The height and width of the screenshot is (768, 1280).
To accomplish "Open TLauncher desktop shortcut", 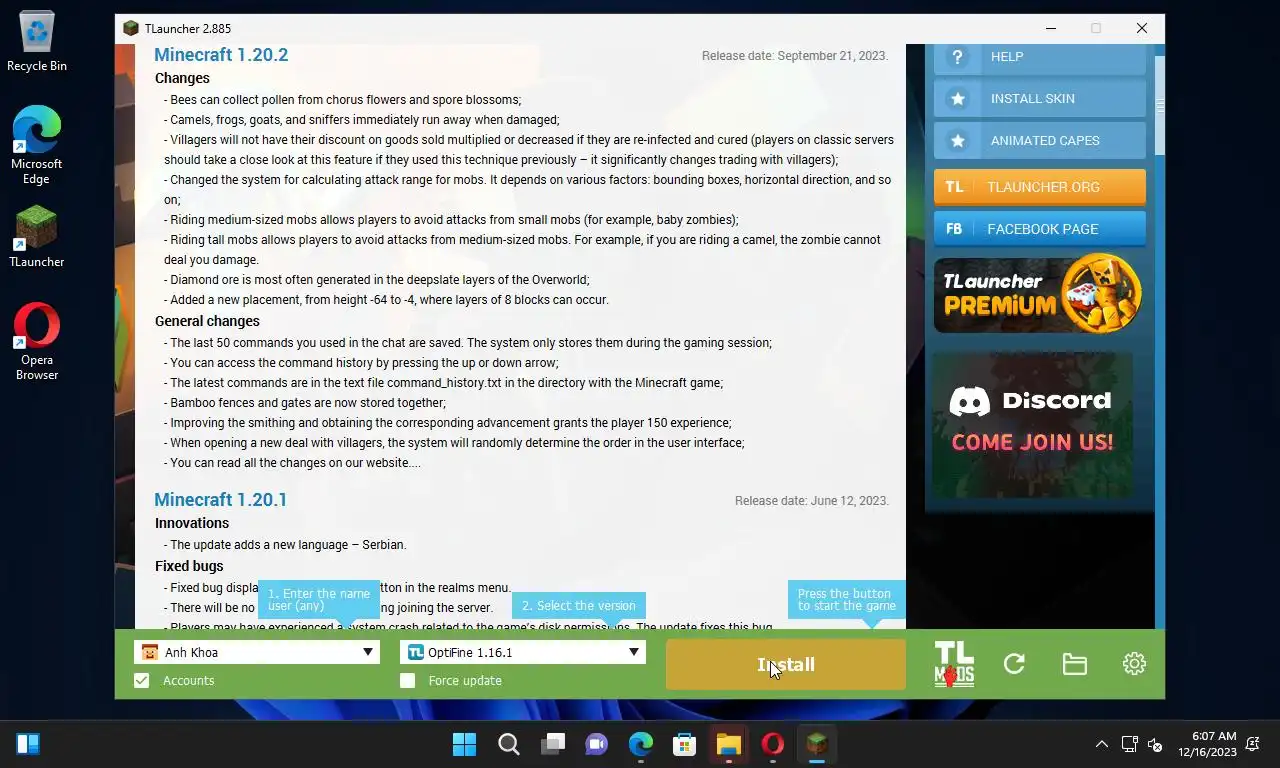I will click(37, 237).
